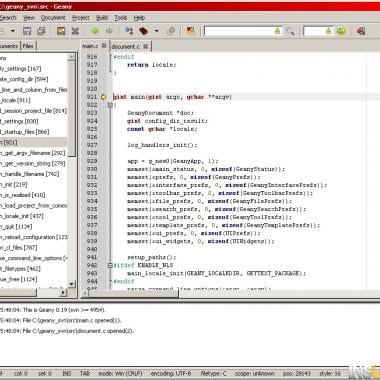Open the Build menu
This screenshot has width=380, height=380.
click(102, 18)
